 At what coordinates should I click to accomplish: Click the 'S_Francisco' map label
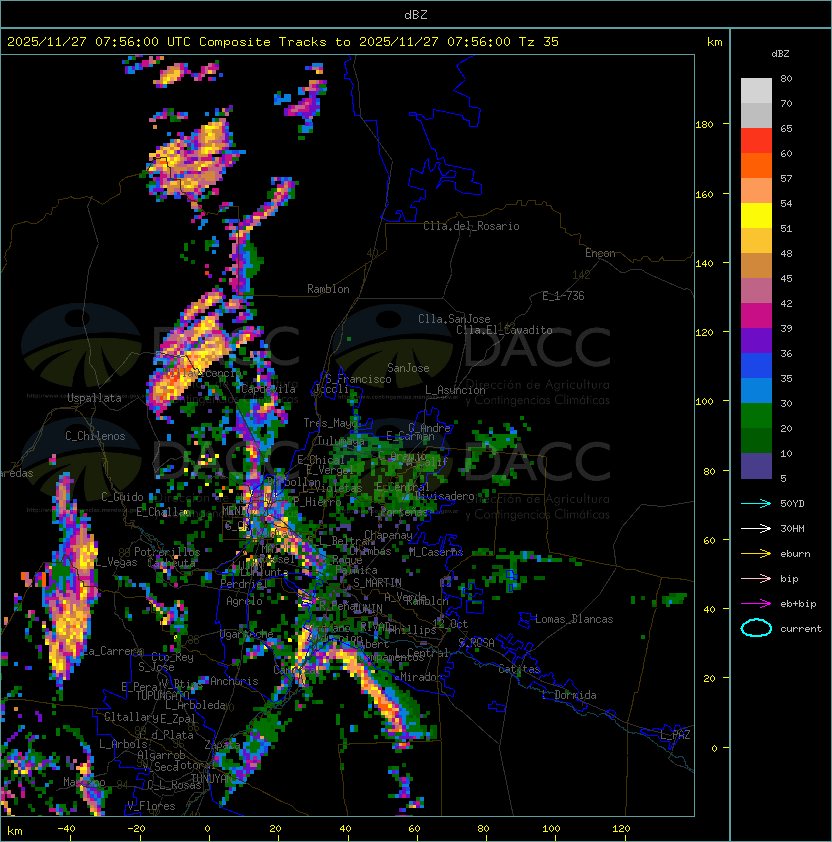click(358, 379)
